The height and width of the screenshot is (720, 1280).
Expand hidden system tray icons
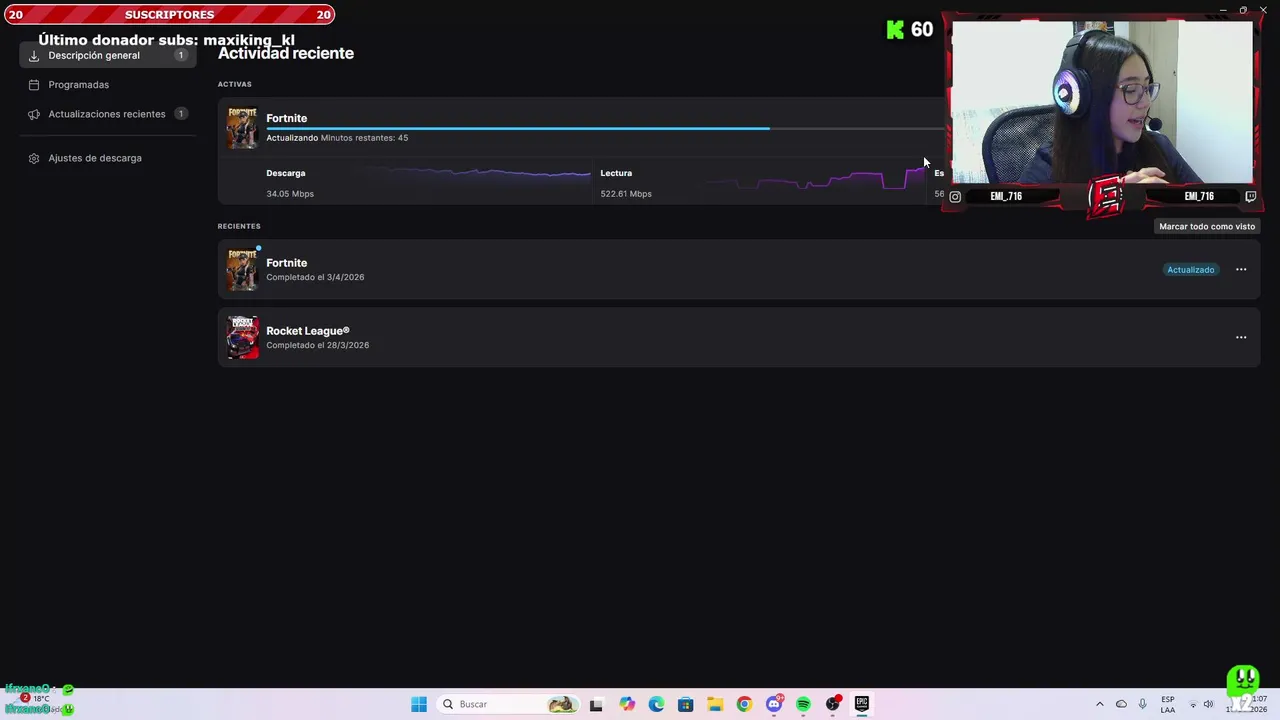click(x=1100, y=704)
